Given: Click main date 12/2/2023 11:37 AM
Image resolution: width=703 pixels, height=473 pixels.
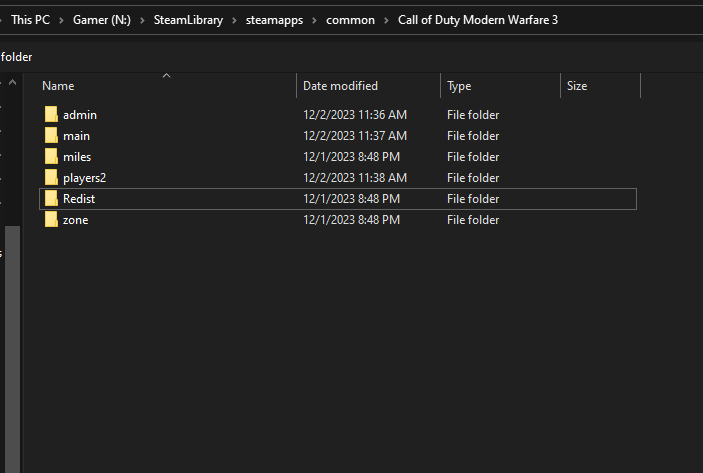Looking at the screenshot, I should coord(355,136).
